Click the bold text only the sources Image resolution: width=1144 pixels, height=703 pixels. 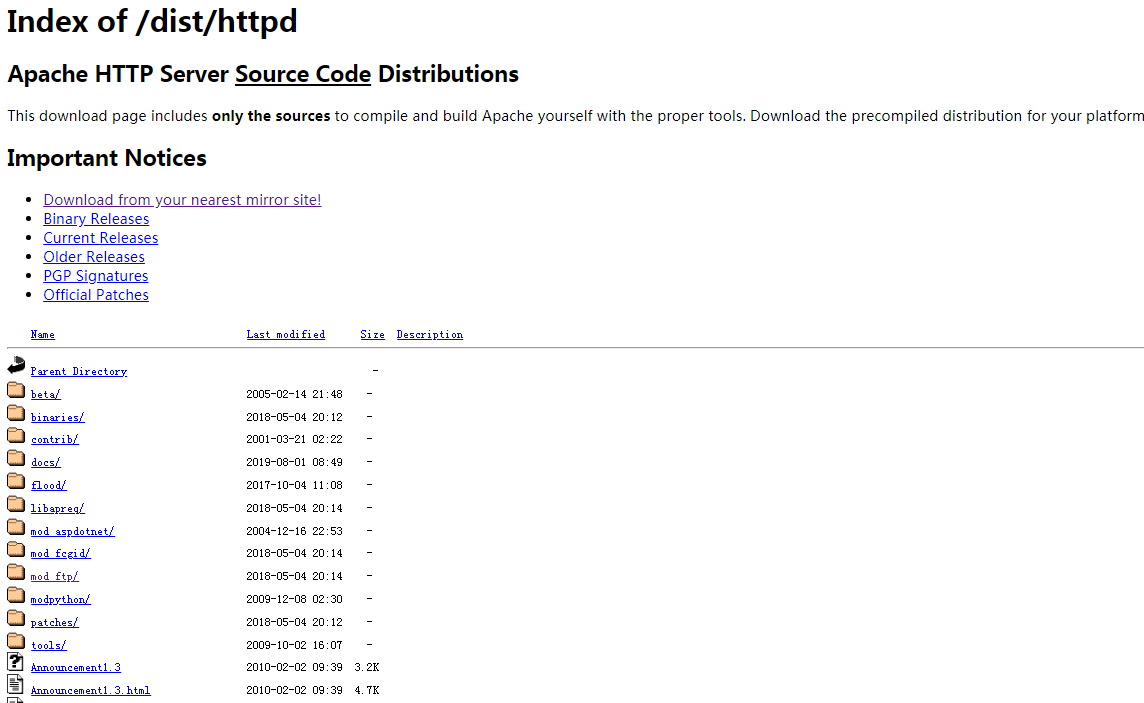pos(271,116)
